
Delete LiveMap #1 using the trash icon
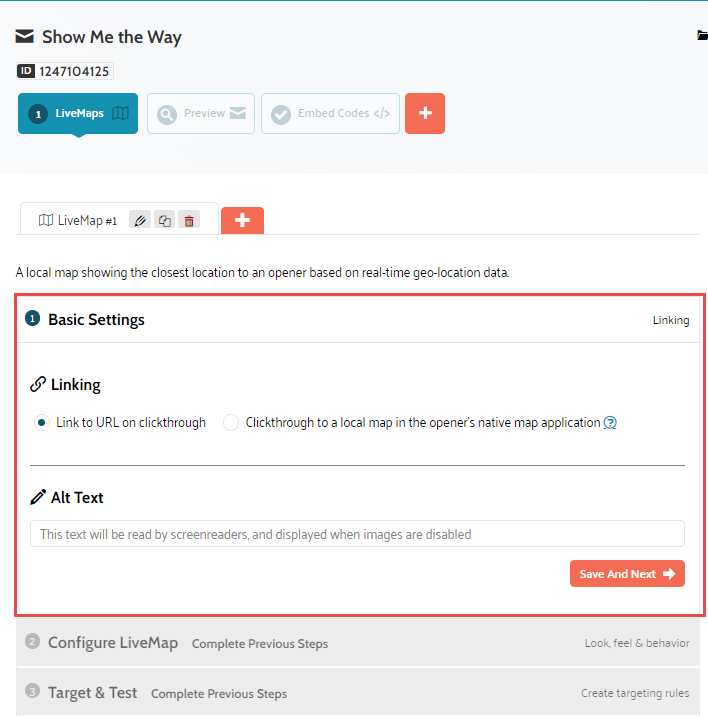coord(189,220)
